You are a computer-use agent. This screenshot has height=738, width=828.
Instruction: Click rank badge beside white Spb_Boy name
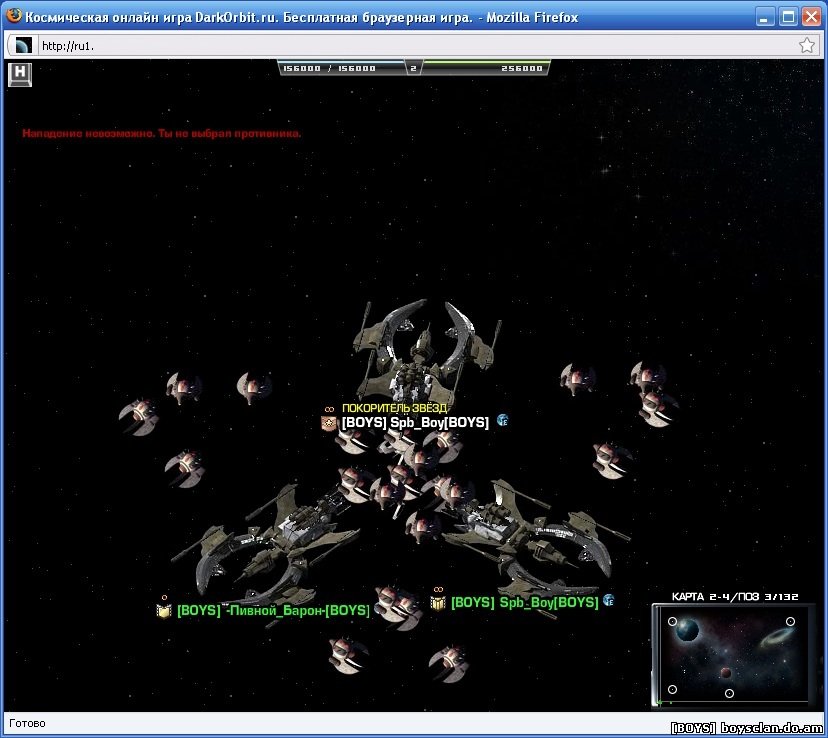(x=328, y=423)
